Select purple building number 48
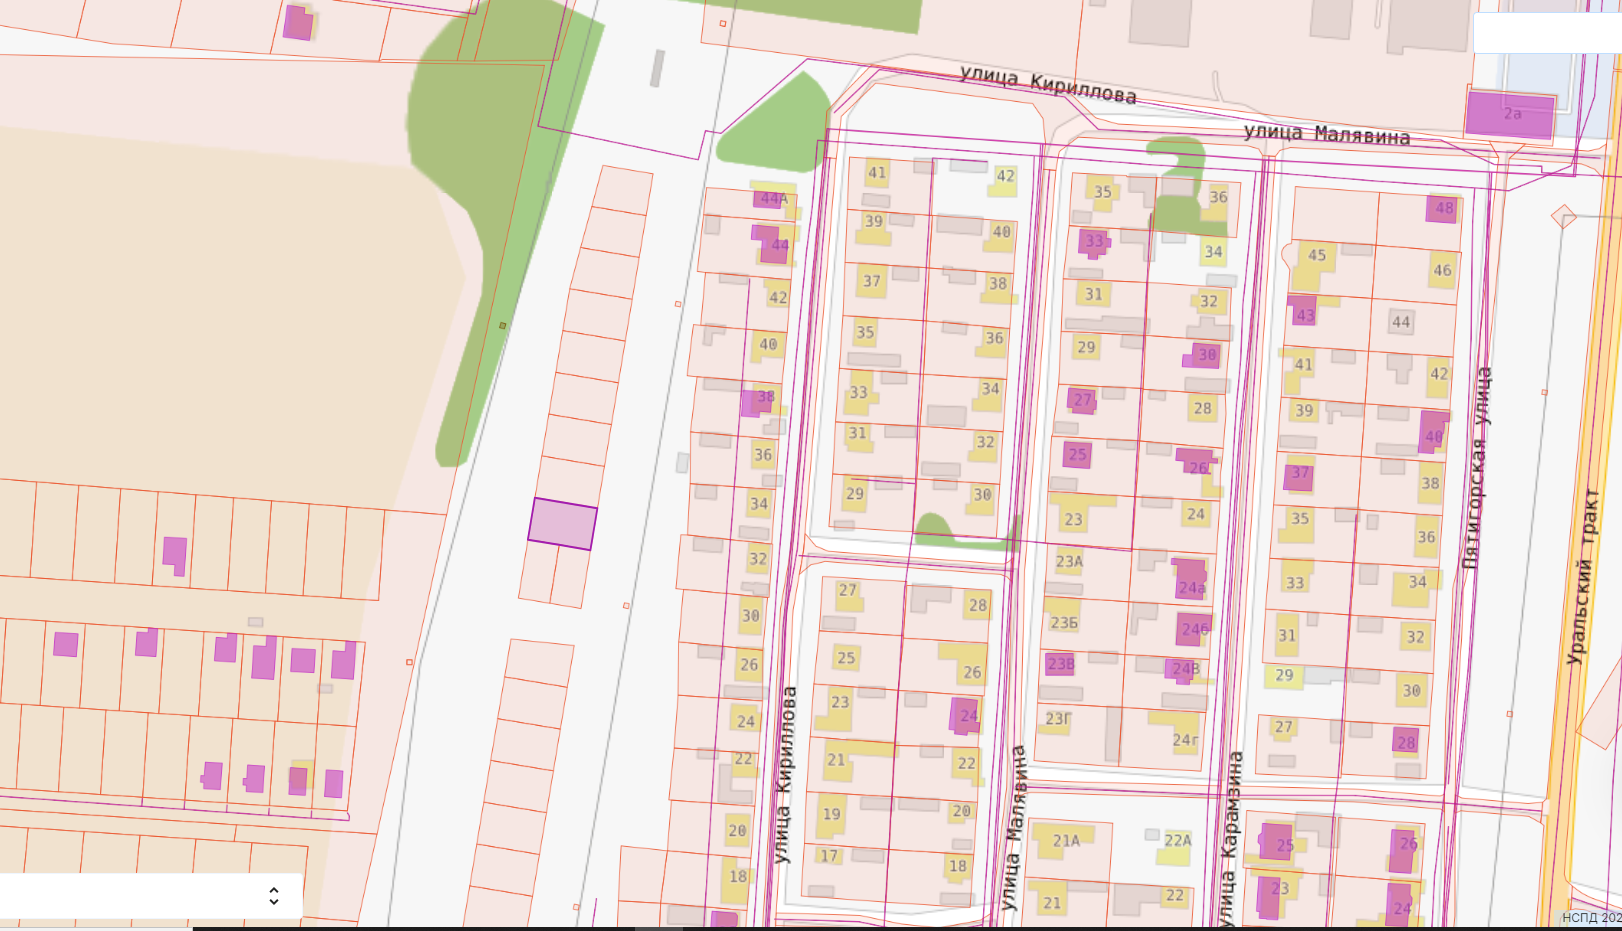 1442,208
